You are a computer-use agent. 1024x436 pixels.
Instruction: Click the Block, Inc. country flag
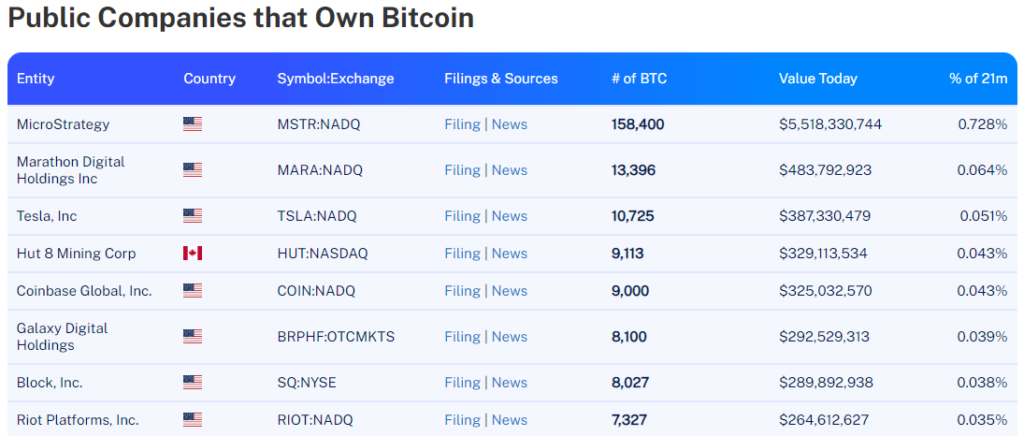coord(192,383)
